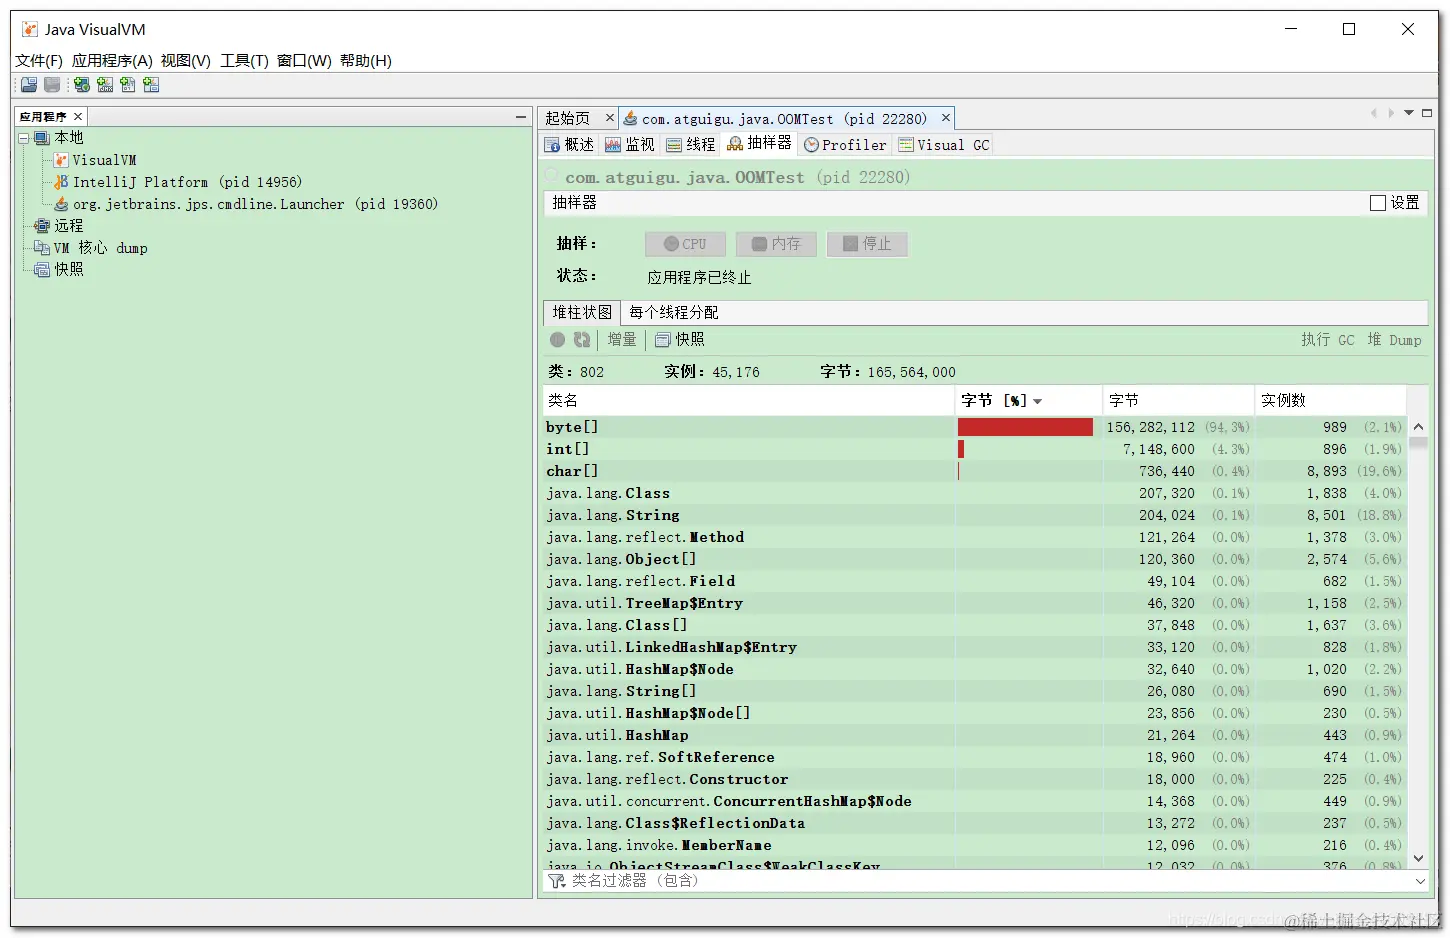This screenshot has height=938, width=1450.
Task: Open the 工具(T) menu
Action: (245, 61)
